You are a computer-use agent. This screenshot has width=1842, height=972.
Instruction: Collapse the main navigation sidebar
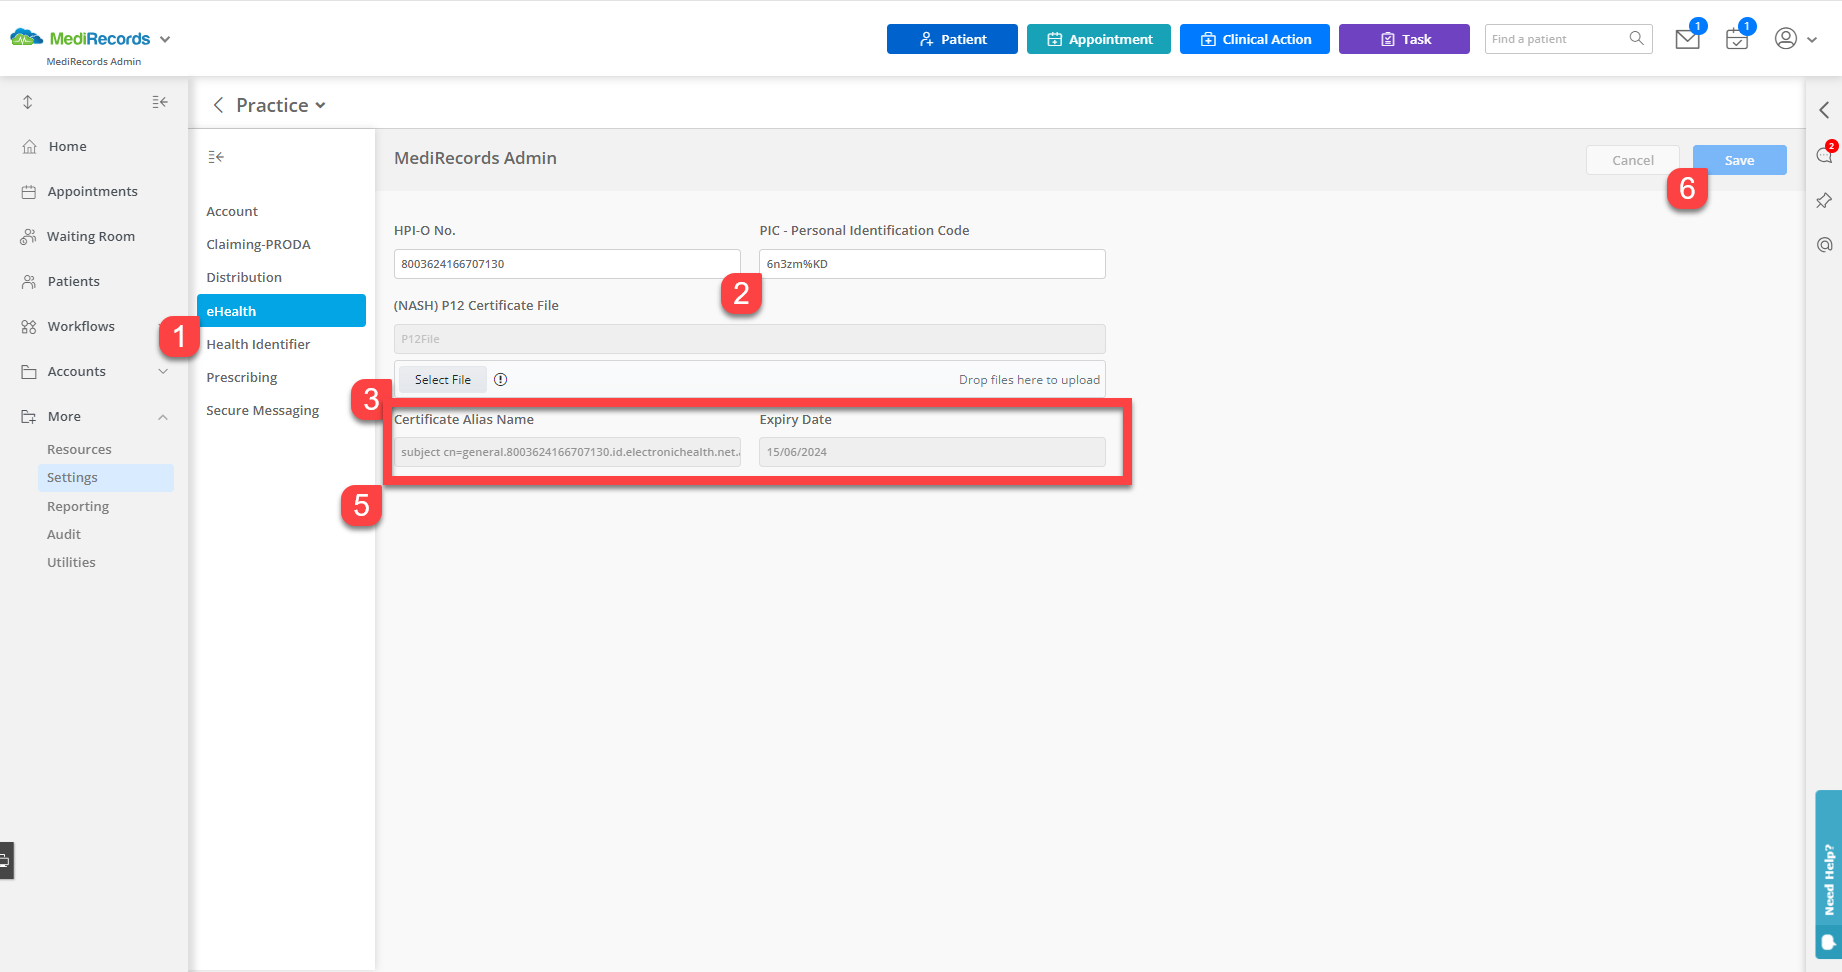click(x=160, y=102)
